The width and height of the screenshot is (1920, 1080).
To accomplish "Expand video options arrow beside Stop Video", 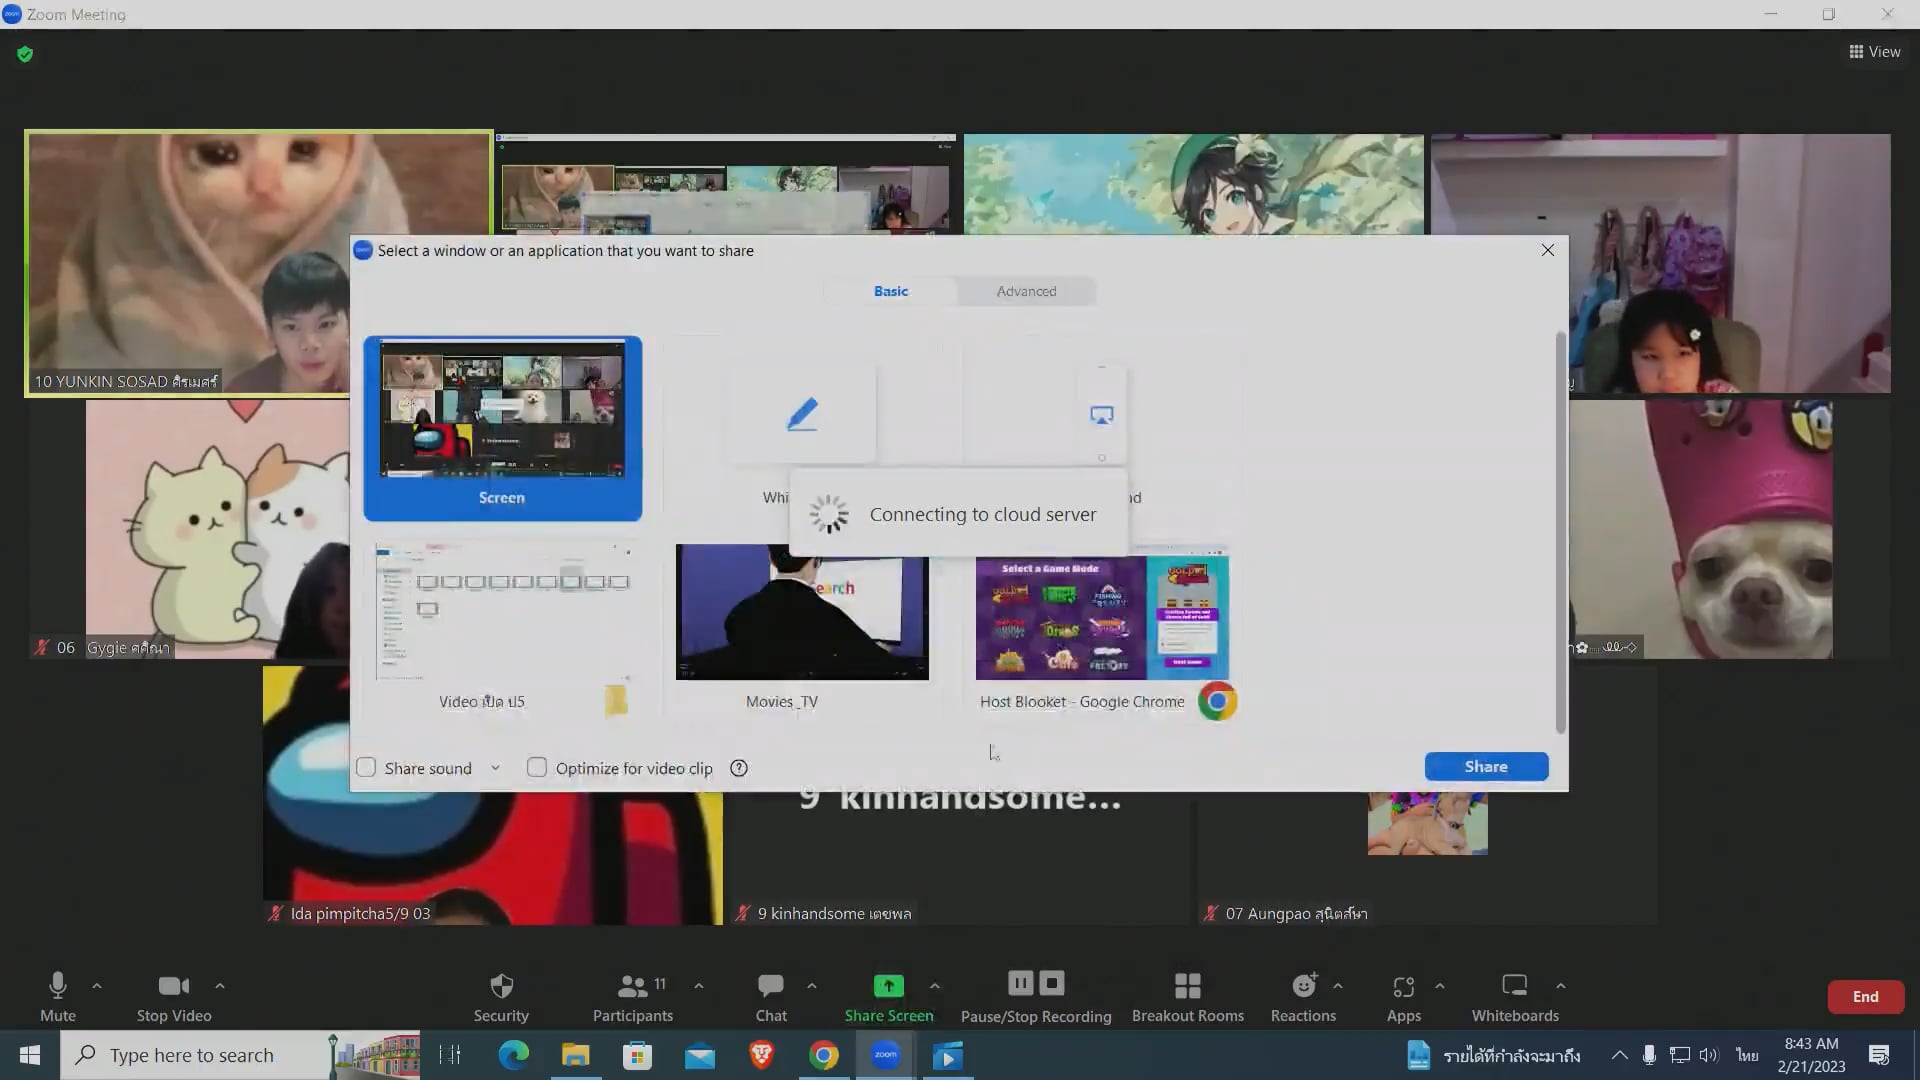I will pos(220,986).
